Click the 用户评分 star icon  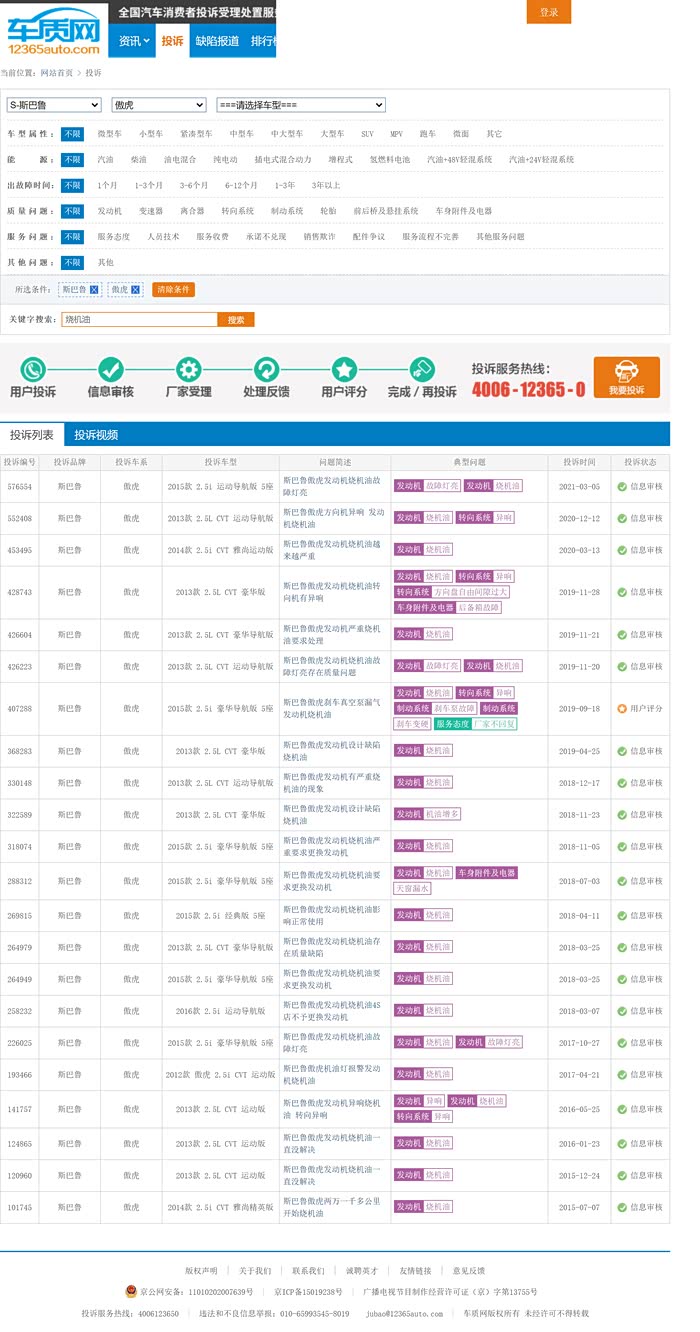344,369
